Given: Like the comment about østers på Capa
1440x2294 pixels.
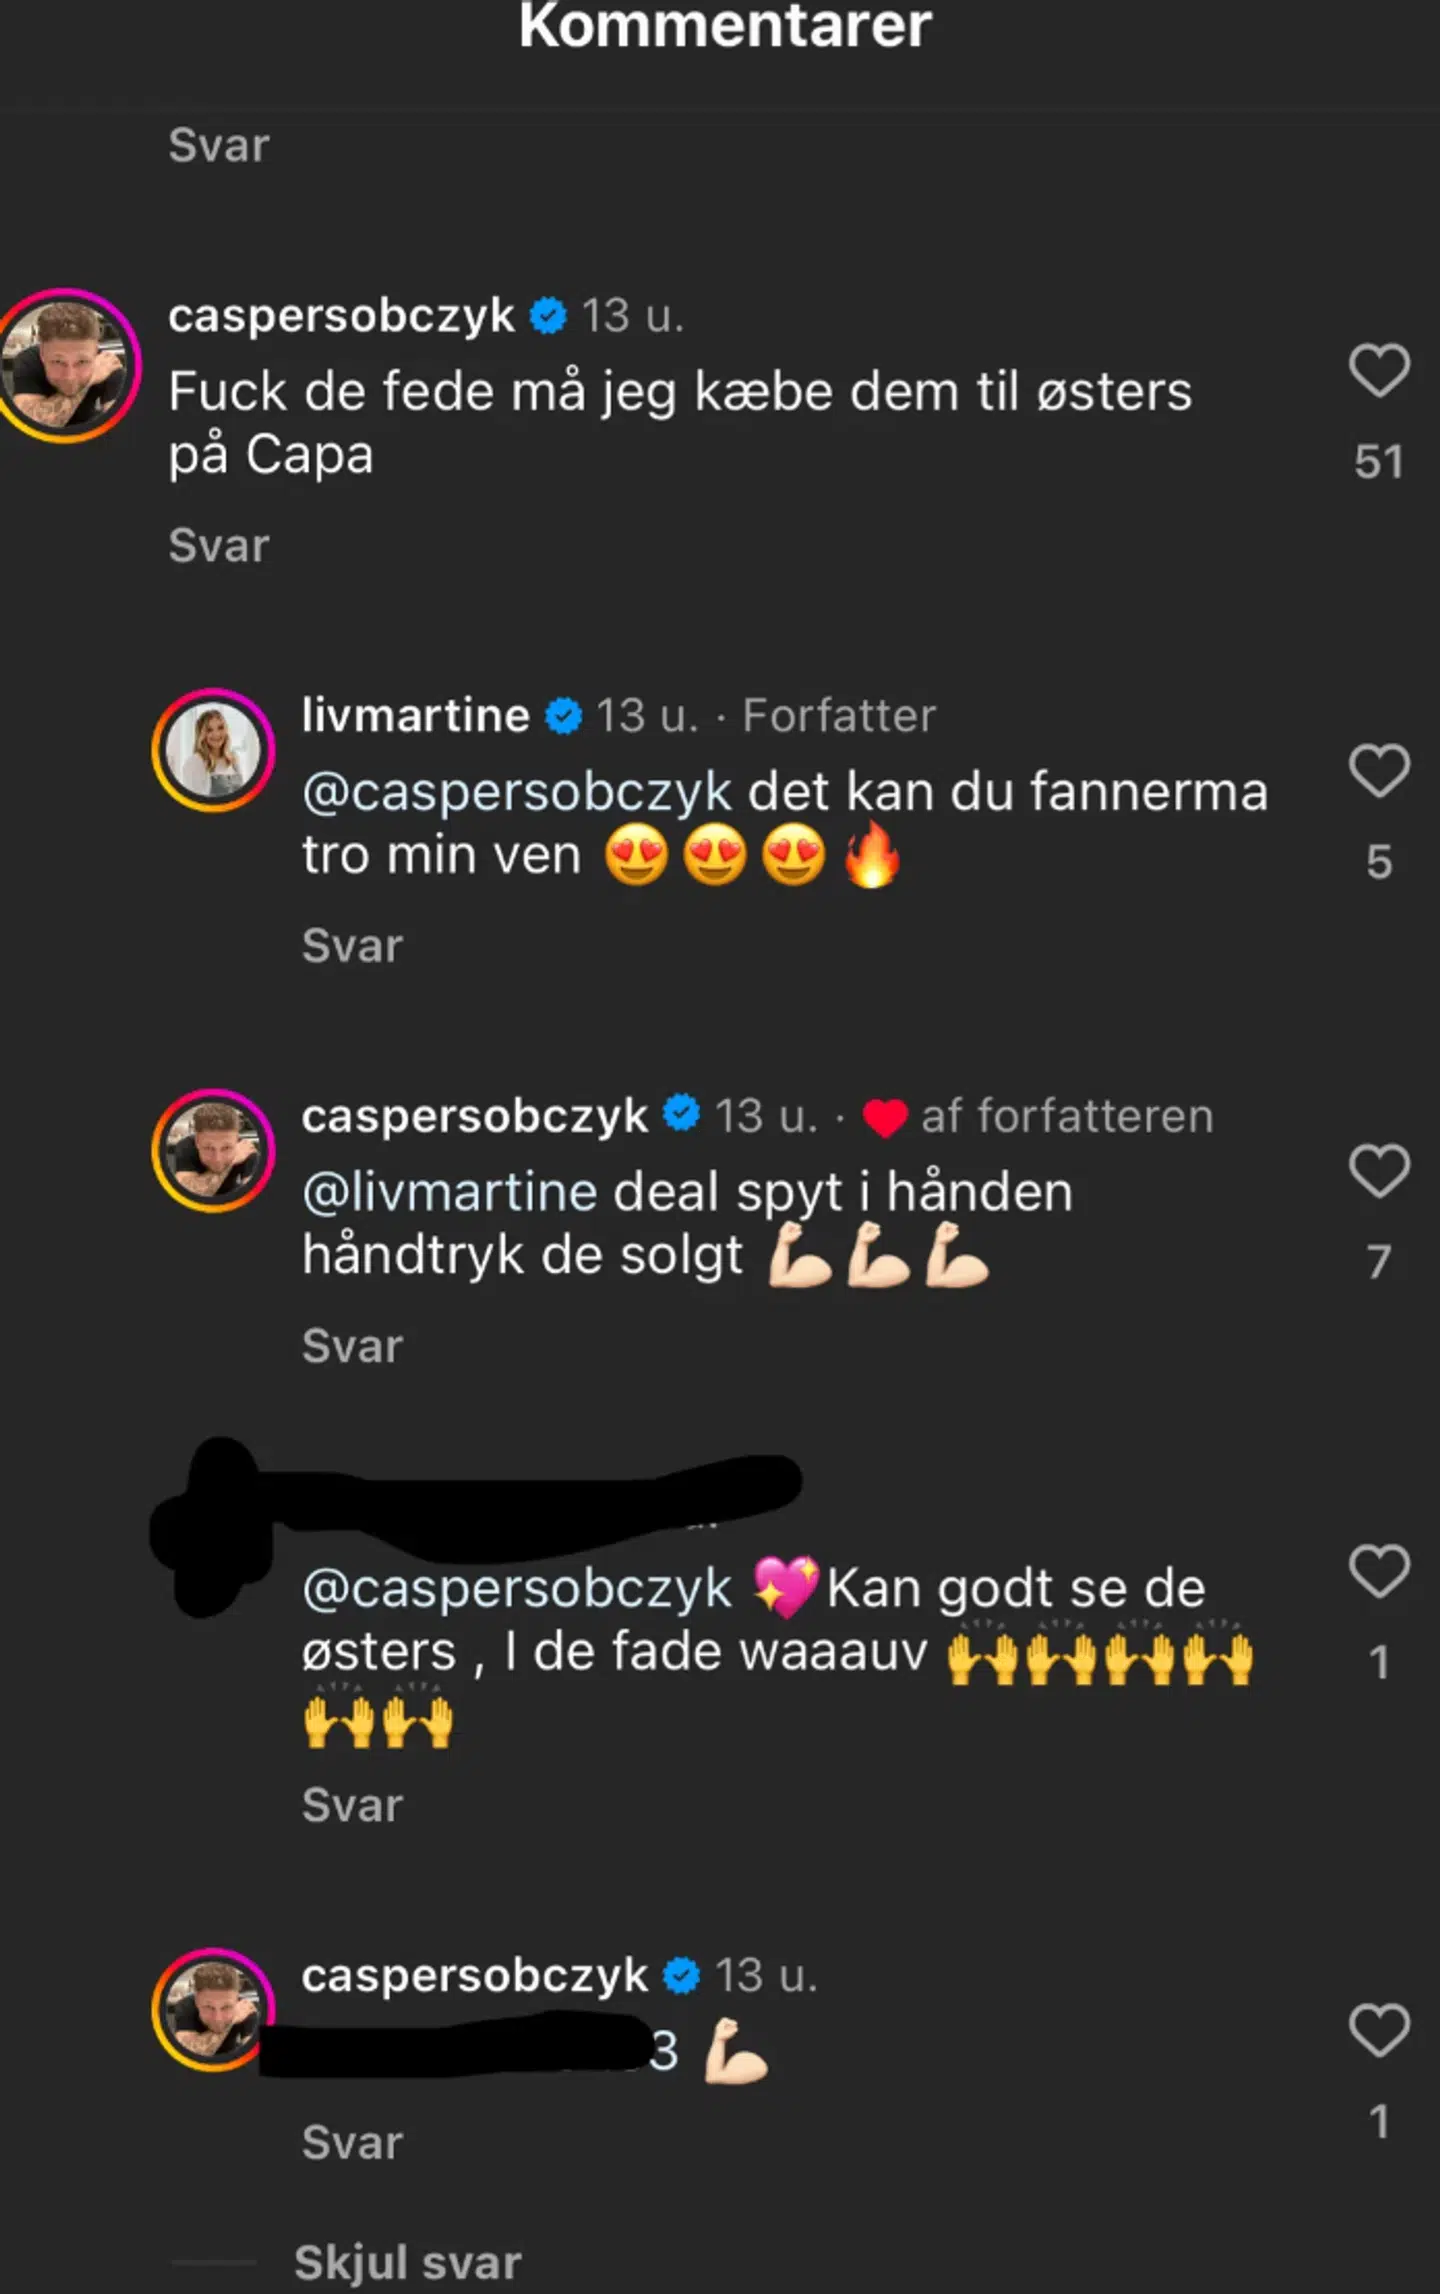Looking at the screenshot, I should (x=1379, y=372).
